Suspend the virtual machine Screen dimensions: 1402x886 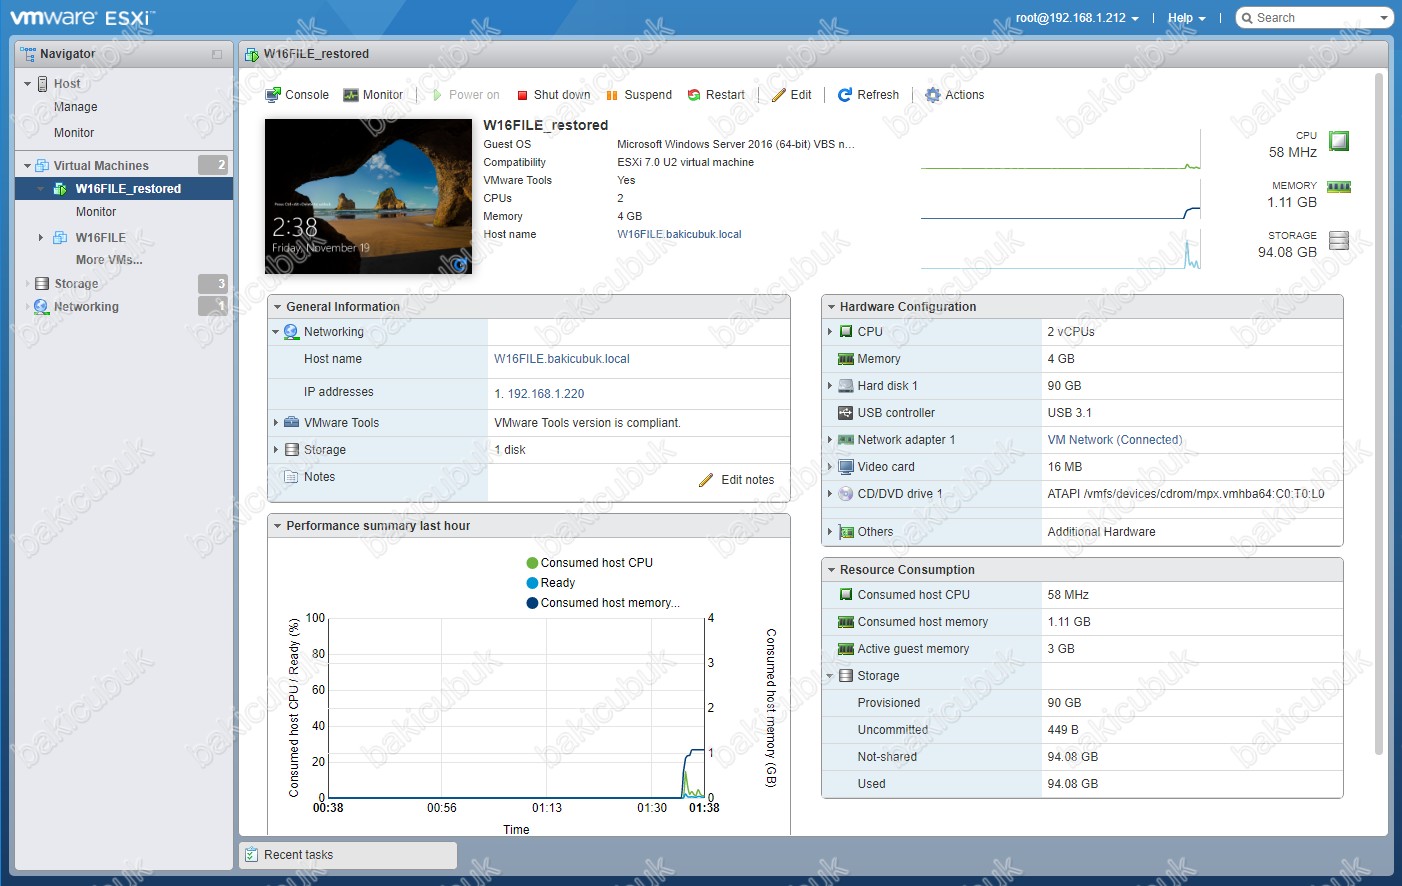click(639, 95)
